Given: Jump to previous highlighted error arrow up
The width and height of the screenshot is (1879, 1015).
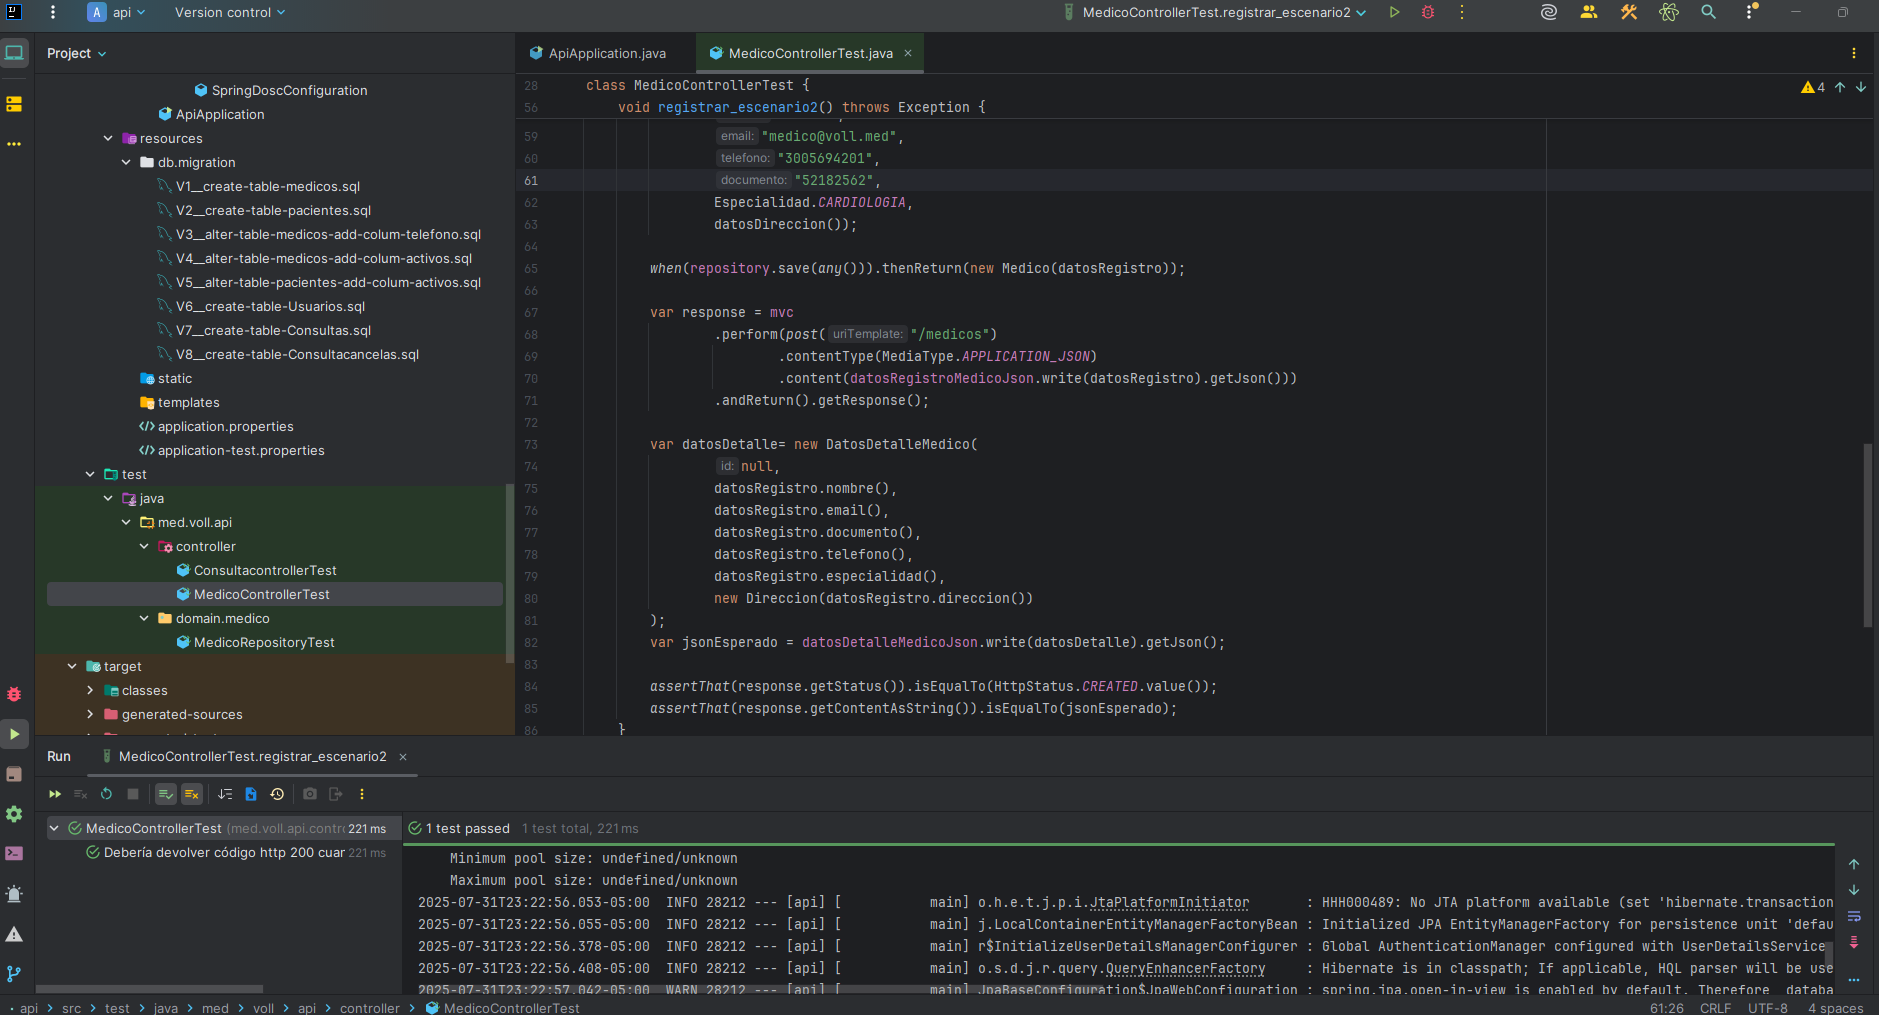Looking at the screenshot, I should (x=1840, y=87).
